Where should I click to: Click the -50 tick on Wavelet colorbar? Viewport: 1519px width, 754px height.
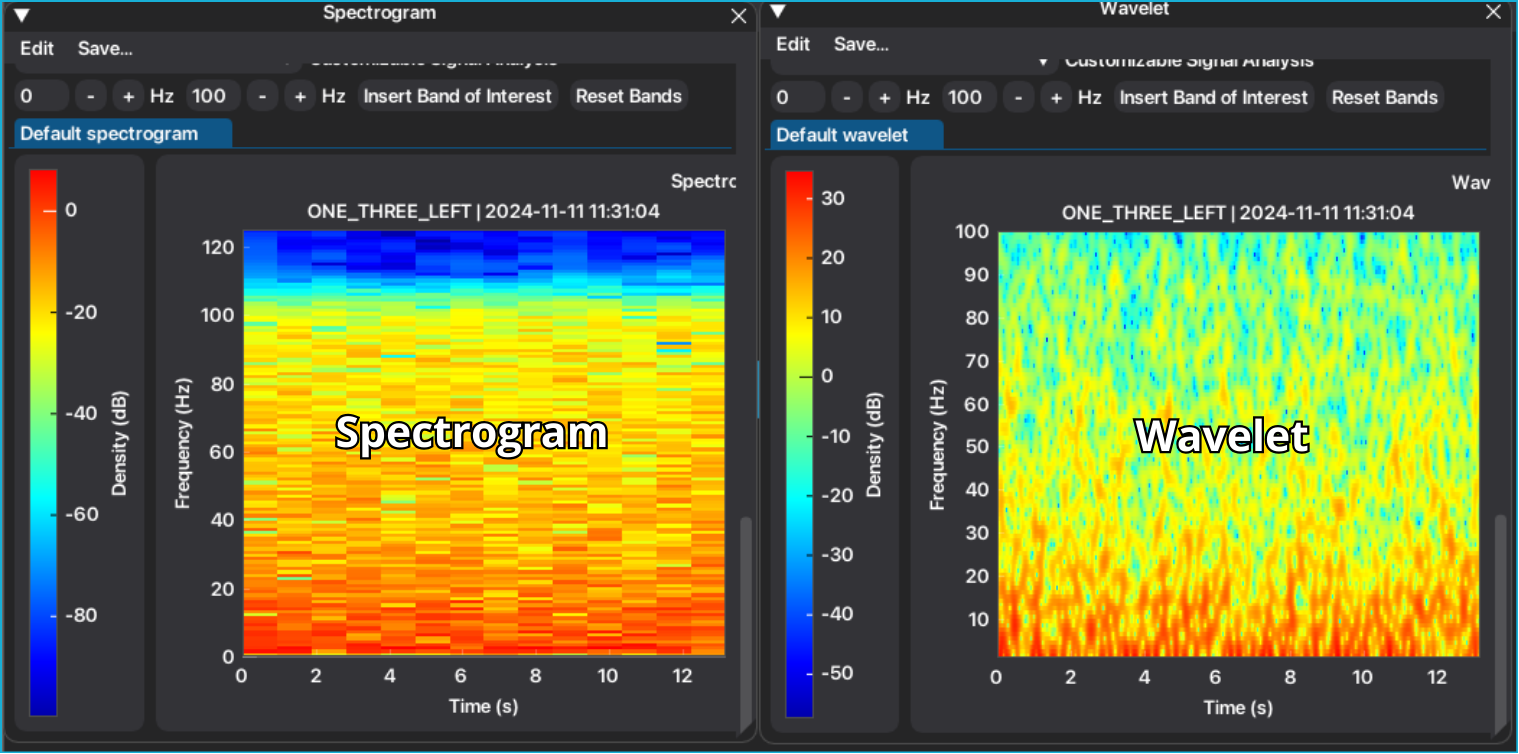(837, 672)
